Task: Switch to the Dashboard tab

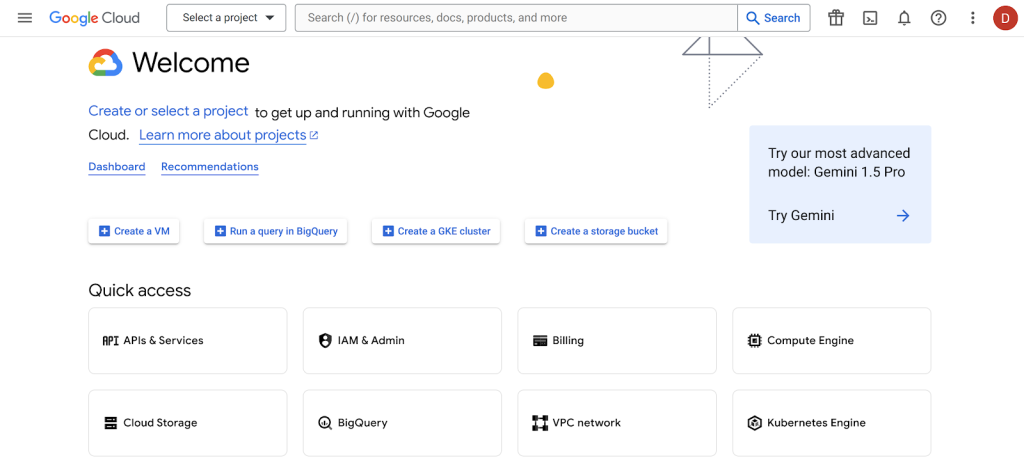Action: [x=117, y=167]
